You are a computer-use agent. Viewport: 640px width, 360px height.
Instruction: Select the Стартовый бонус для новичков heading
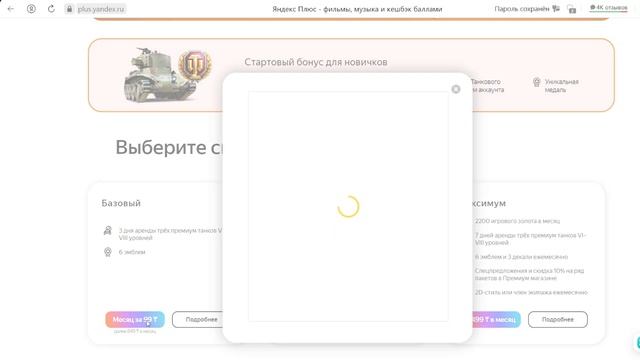coord(316,62)
